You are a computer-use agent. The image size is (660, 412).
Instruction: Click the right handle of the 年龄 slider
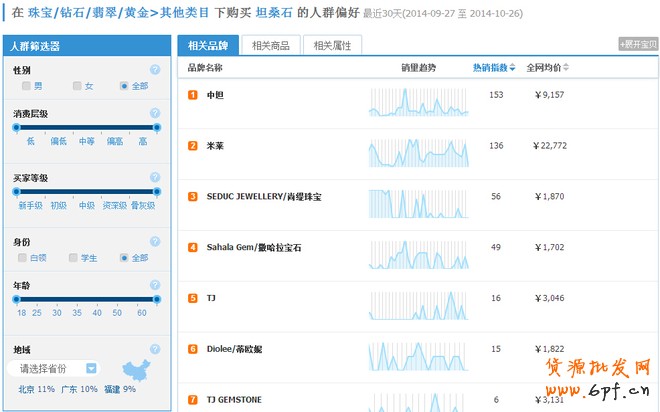point(157,299)
